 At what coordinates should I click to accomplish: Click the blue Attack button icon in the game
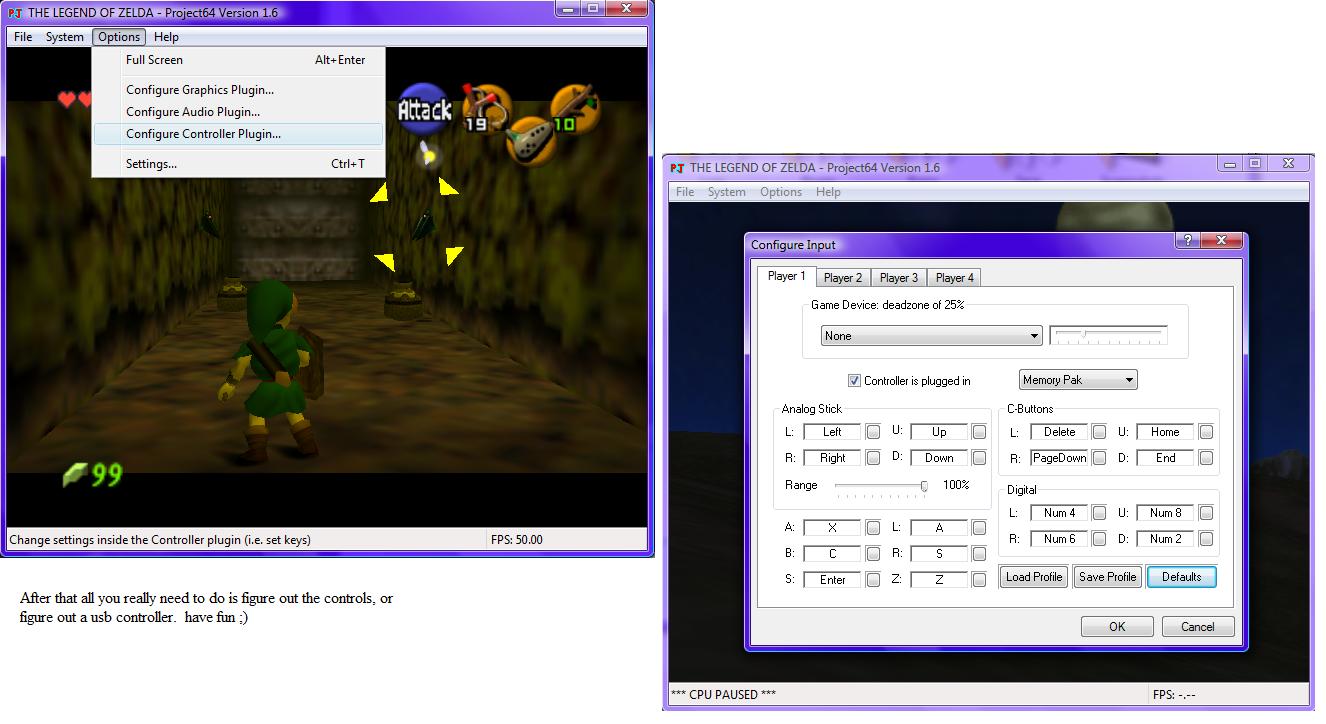click(425, 109)
